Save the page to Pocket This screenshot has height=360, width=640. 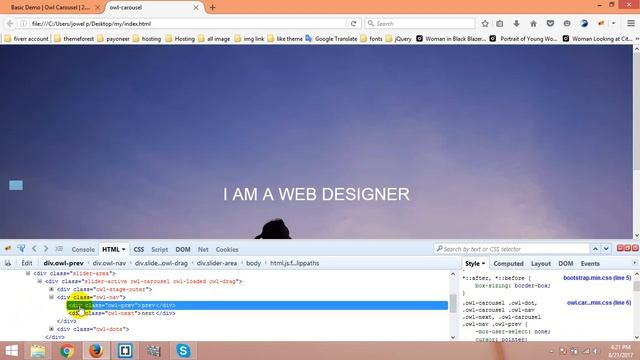click(550, 24)
